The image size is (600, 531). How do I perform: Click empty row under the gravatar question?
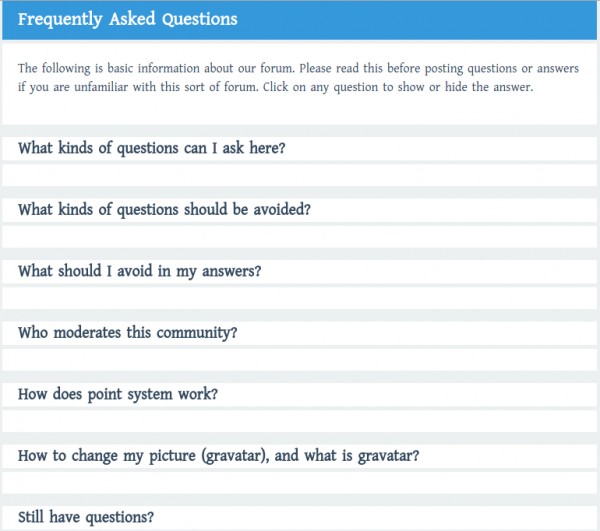coord(300,482)
